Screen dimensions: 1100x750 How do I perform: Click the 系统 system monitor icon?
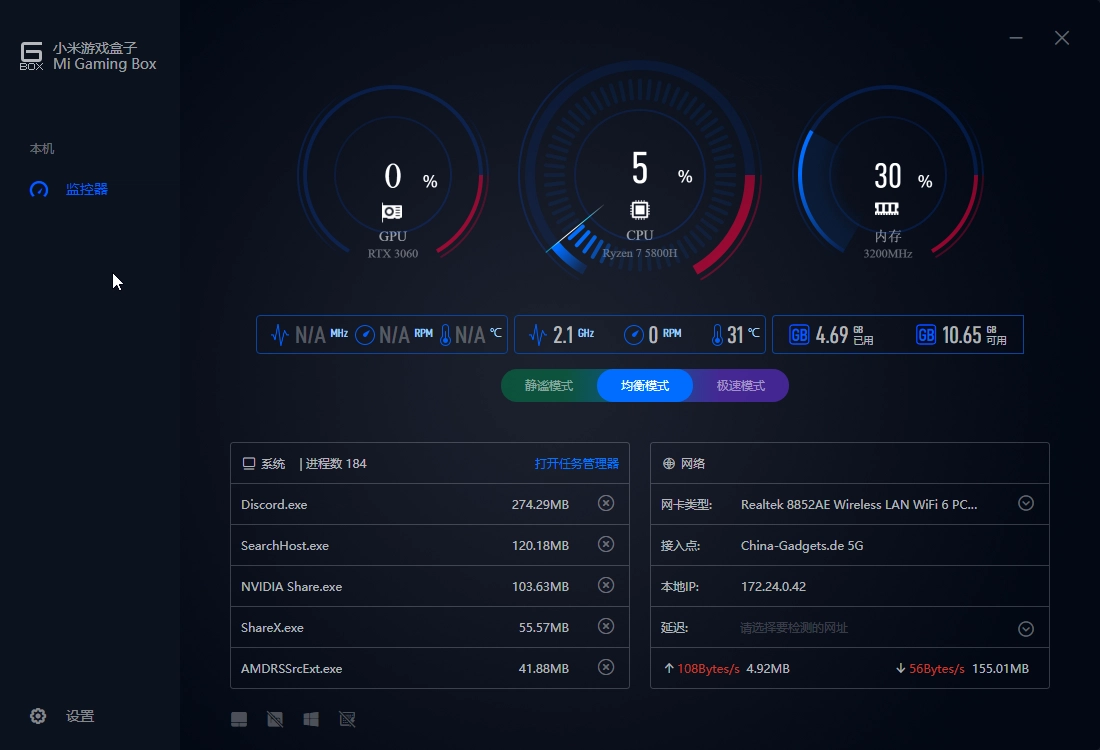(x=248, y=464)
